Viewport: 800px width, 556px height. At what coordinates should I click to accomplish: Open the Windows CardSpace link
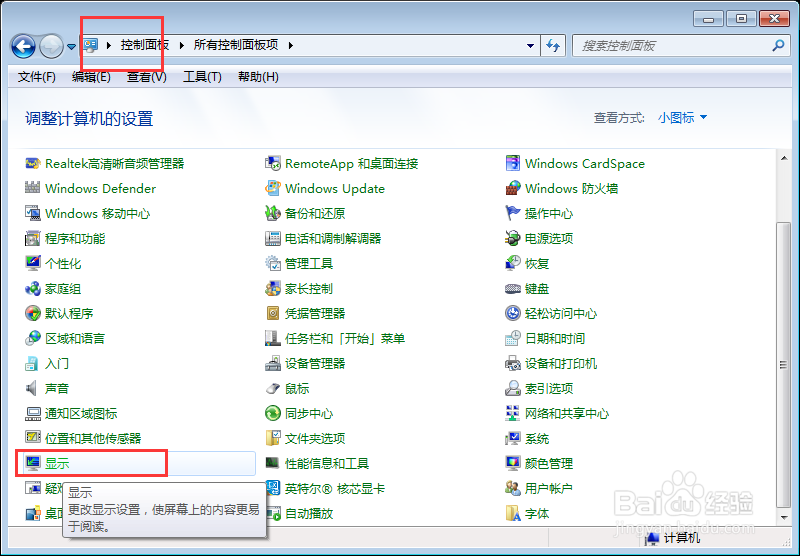585,164
